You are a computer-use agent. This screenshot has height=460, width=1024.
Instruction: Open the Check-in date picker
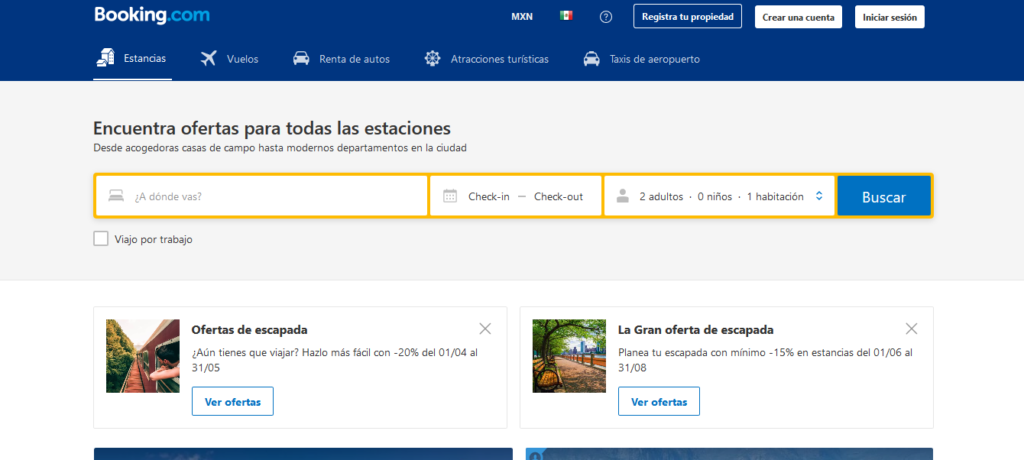tap(488, 196)
